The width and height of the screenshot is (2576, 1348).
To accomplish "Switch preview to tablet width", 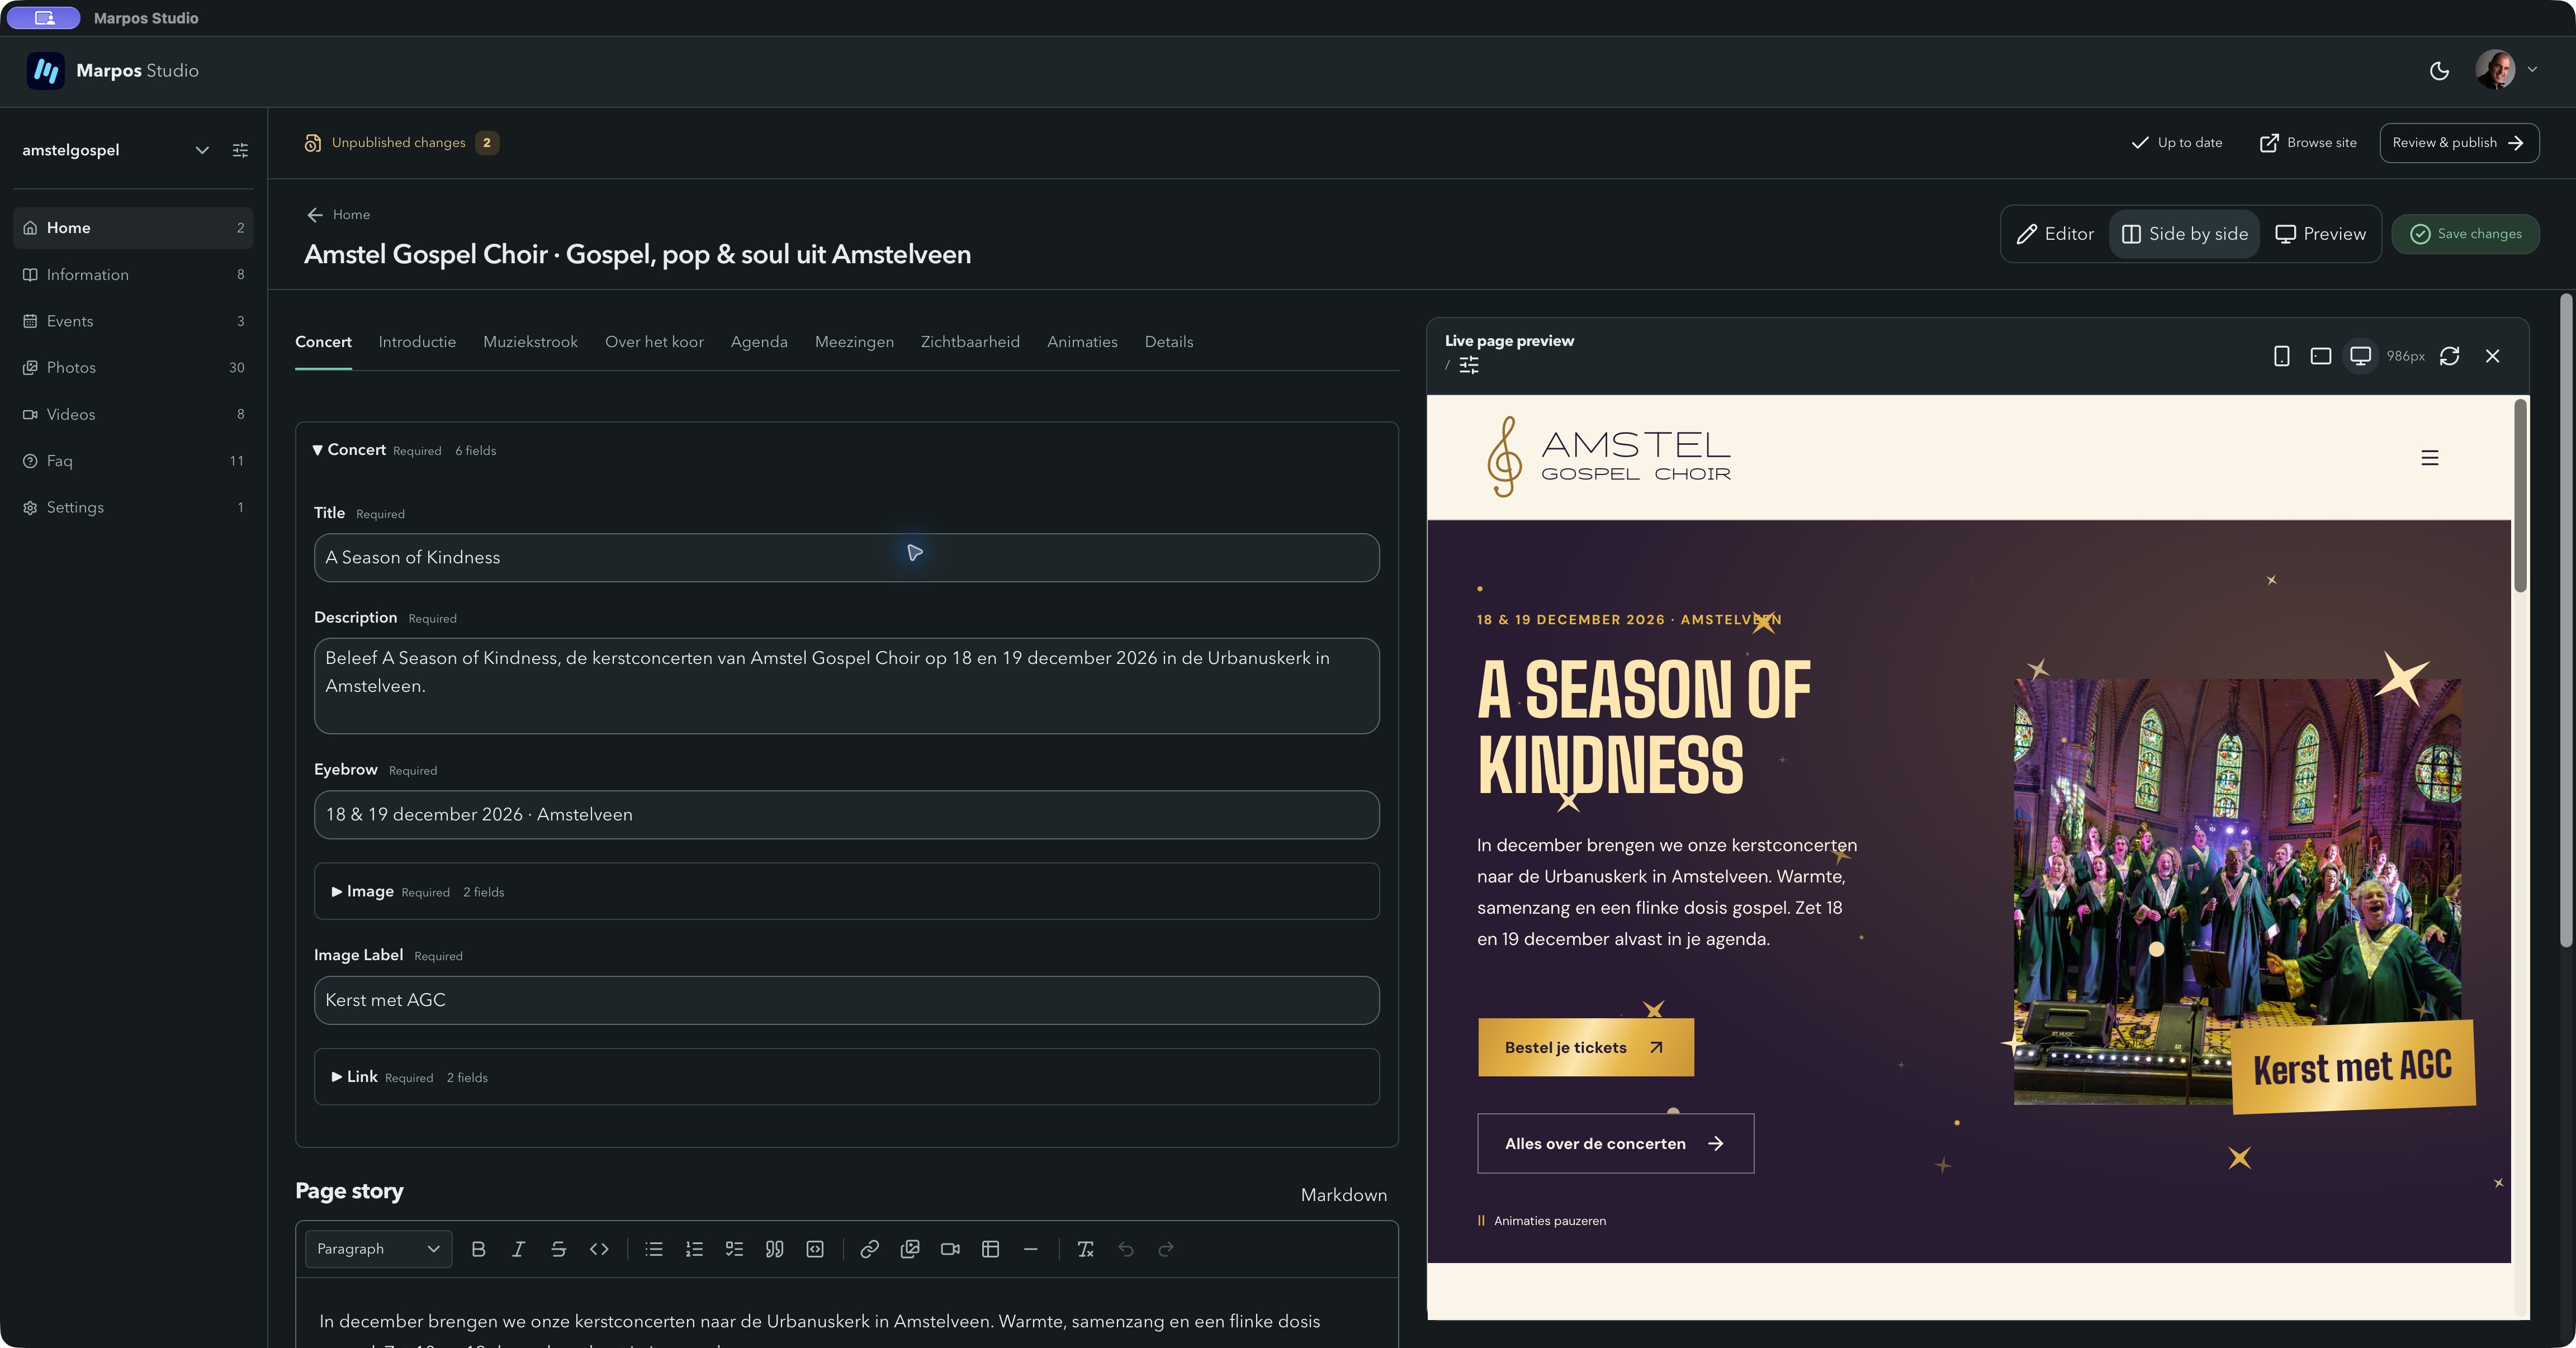I will coord(2321,356).
